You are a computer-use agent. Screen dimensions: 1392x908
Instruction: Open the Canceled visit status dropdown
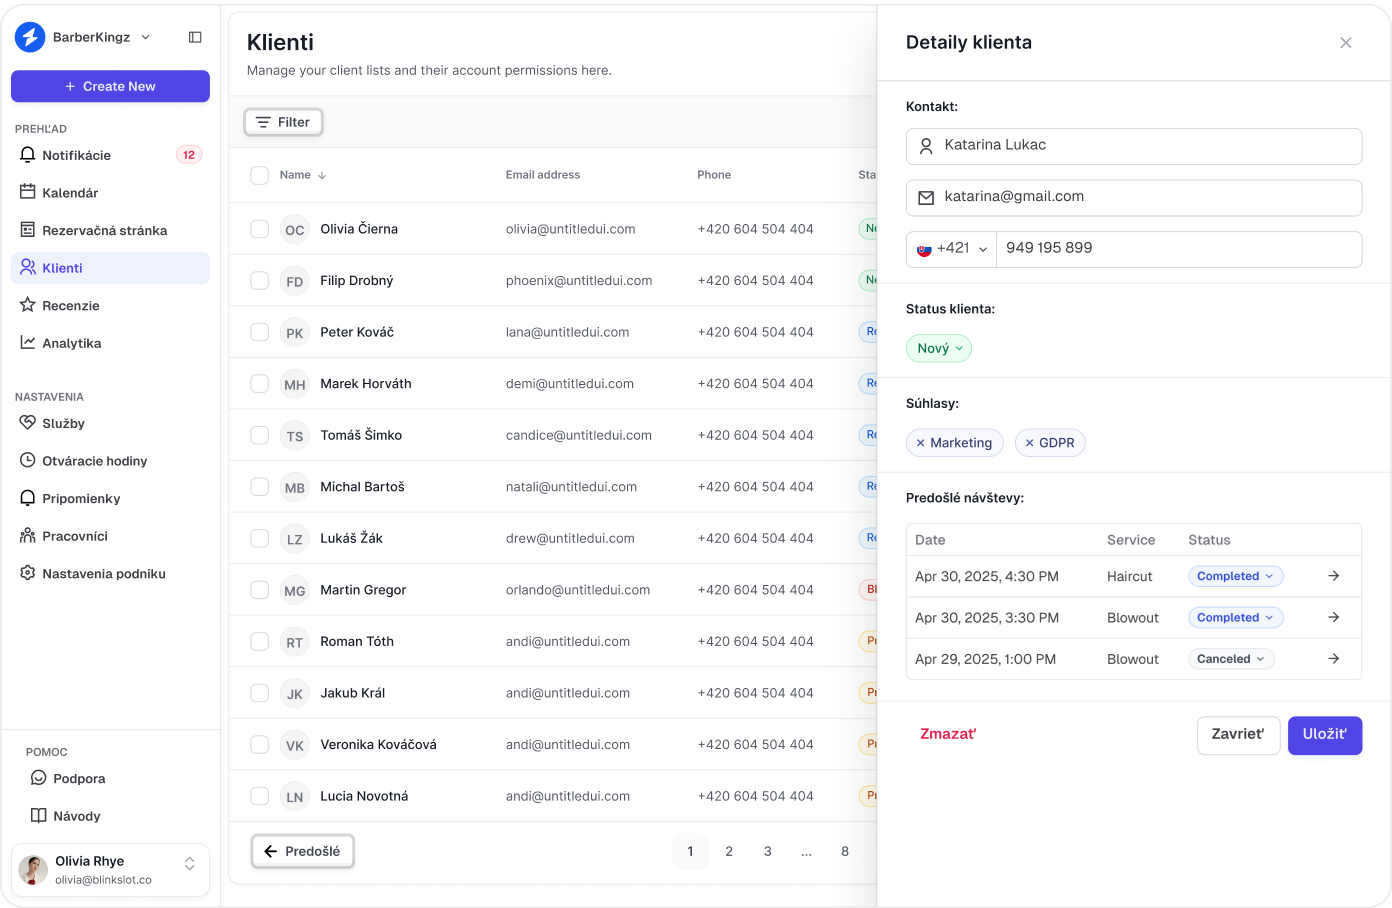(1230, 659)
